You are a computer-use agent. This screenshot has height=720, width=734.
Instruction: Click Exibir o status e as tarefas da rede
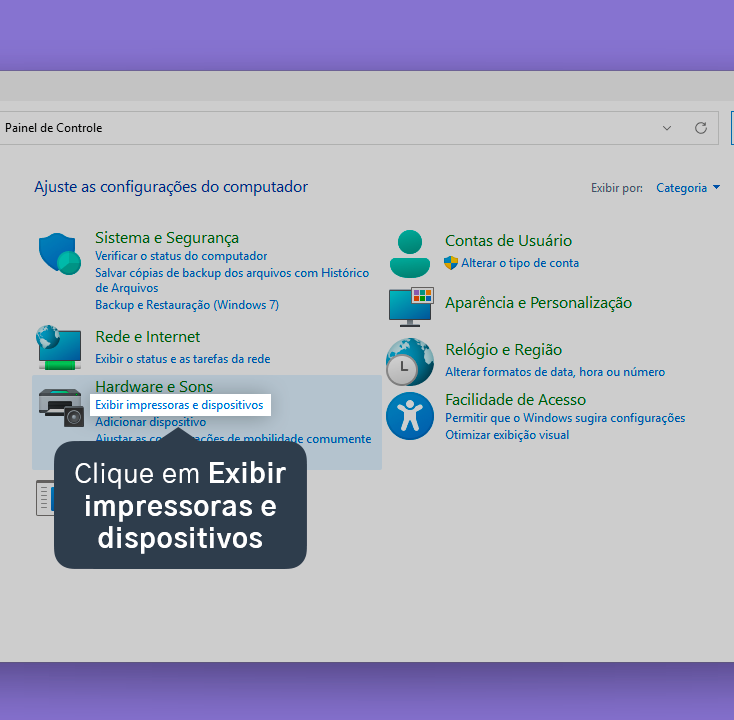coord(183,359)
